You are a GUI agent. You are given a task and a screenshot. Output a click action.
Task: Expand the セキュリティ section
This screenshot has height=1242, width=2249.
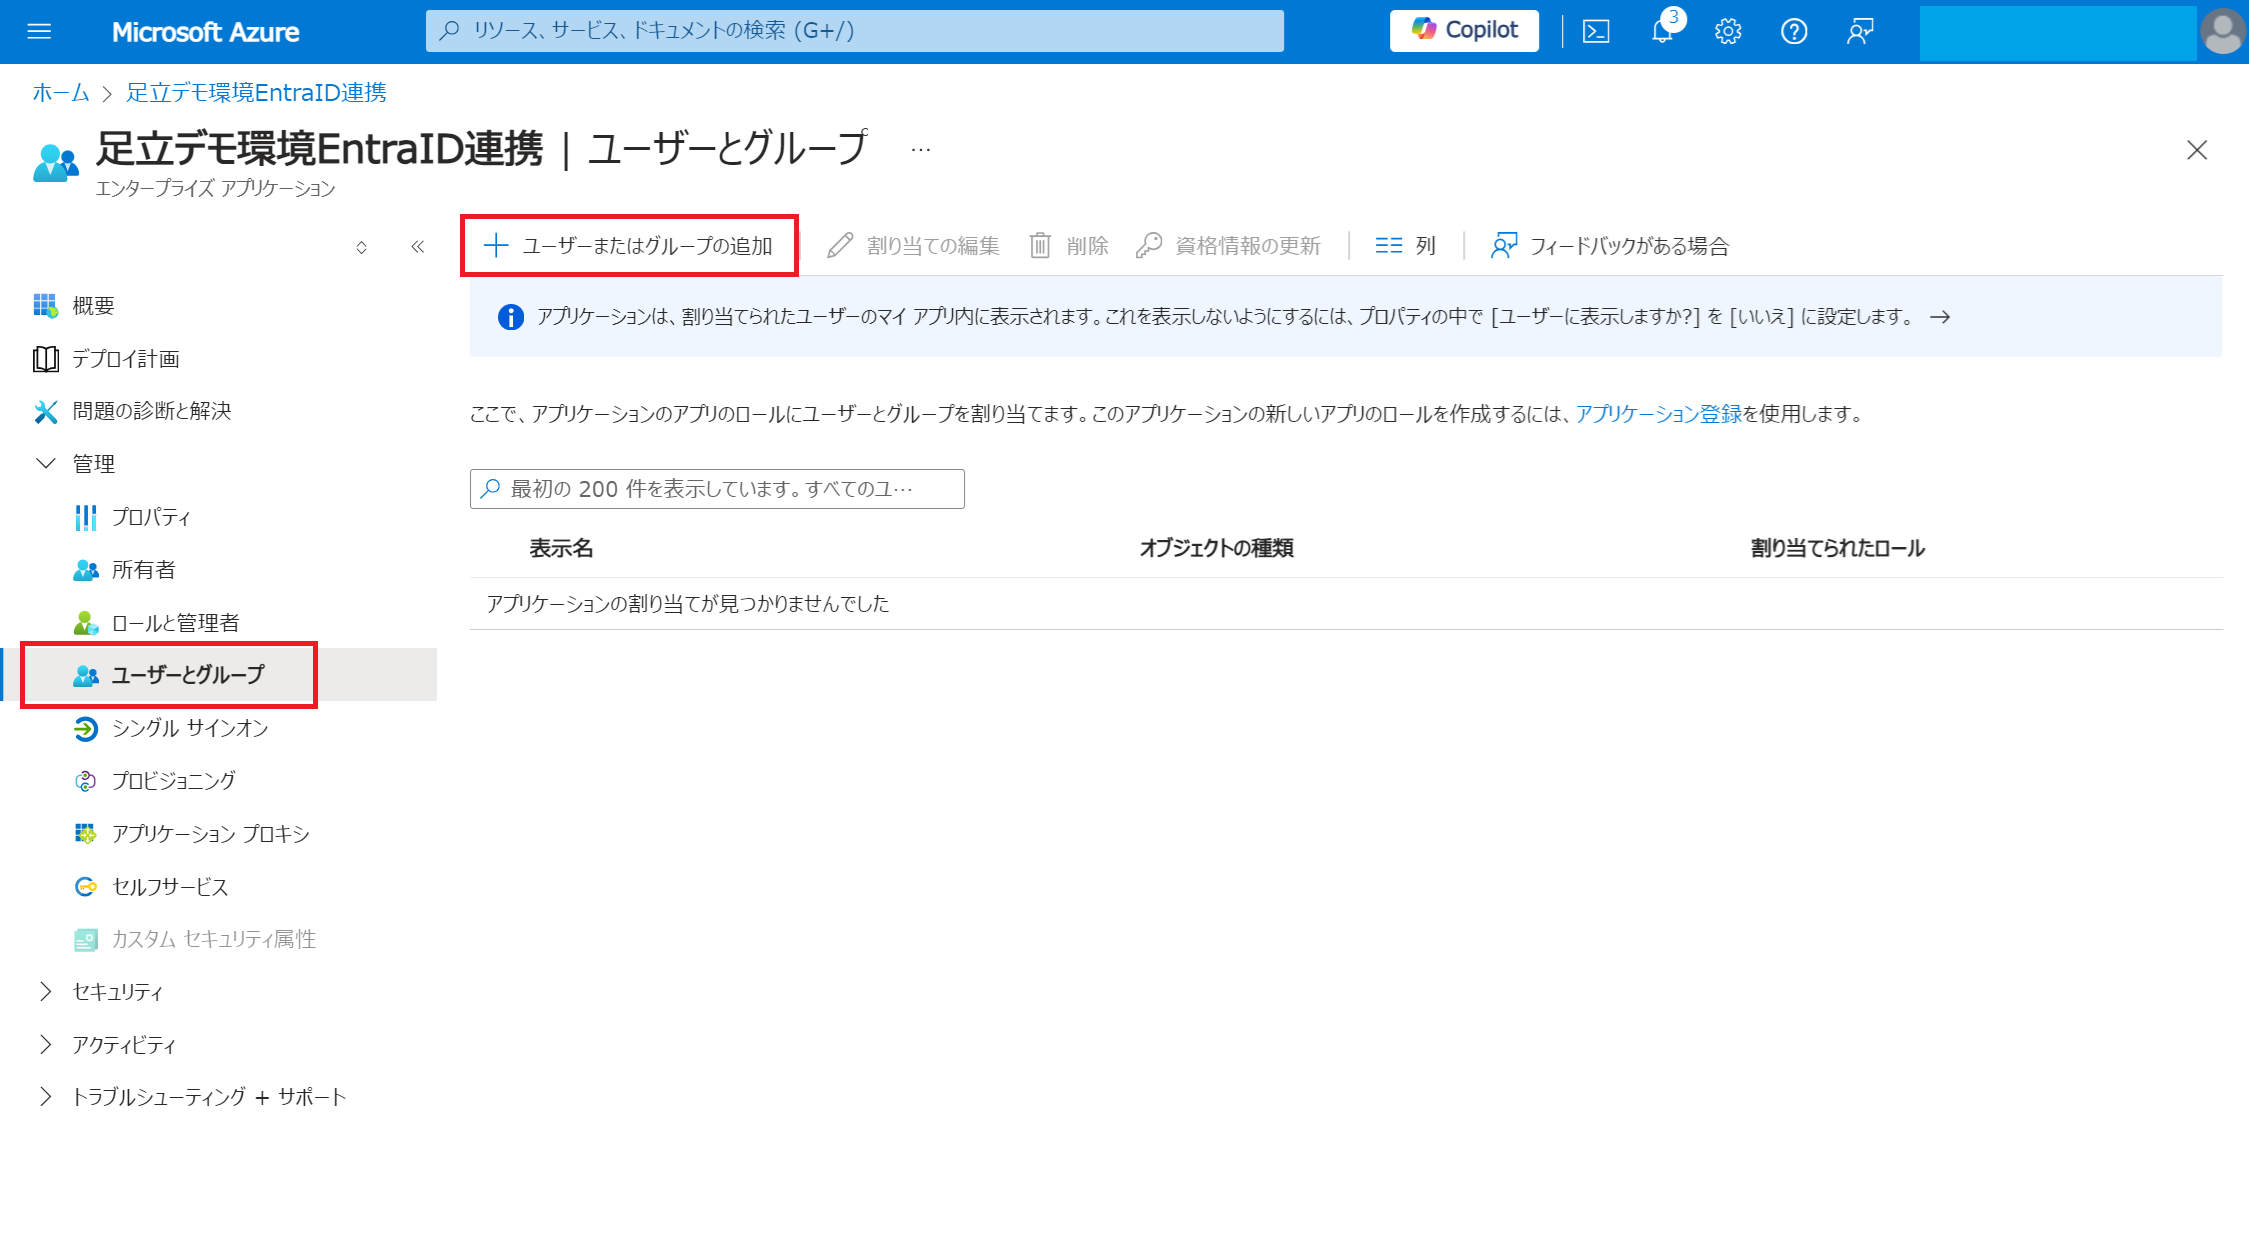(x=46, y=992)
